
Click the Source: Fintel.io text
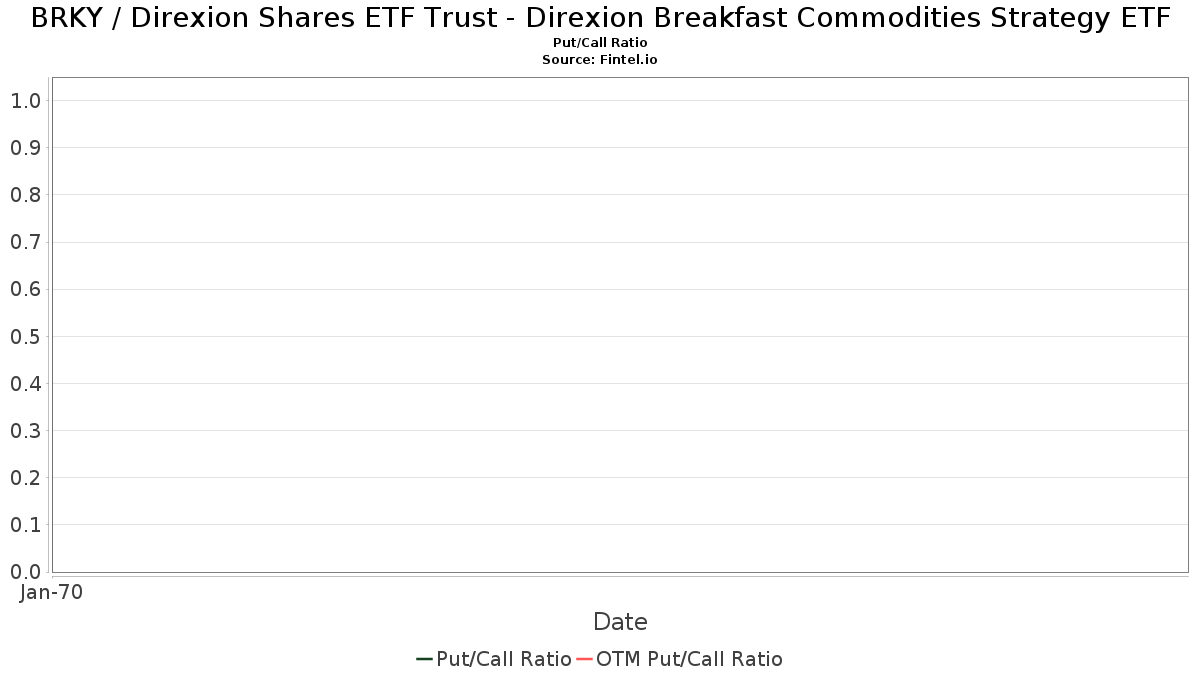tap(600, 60)
